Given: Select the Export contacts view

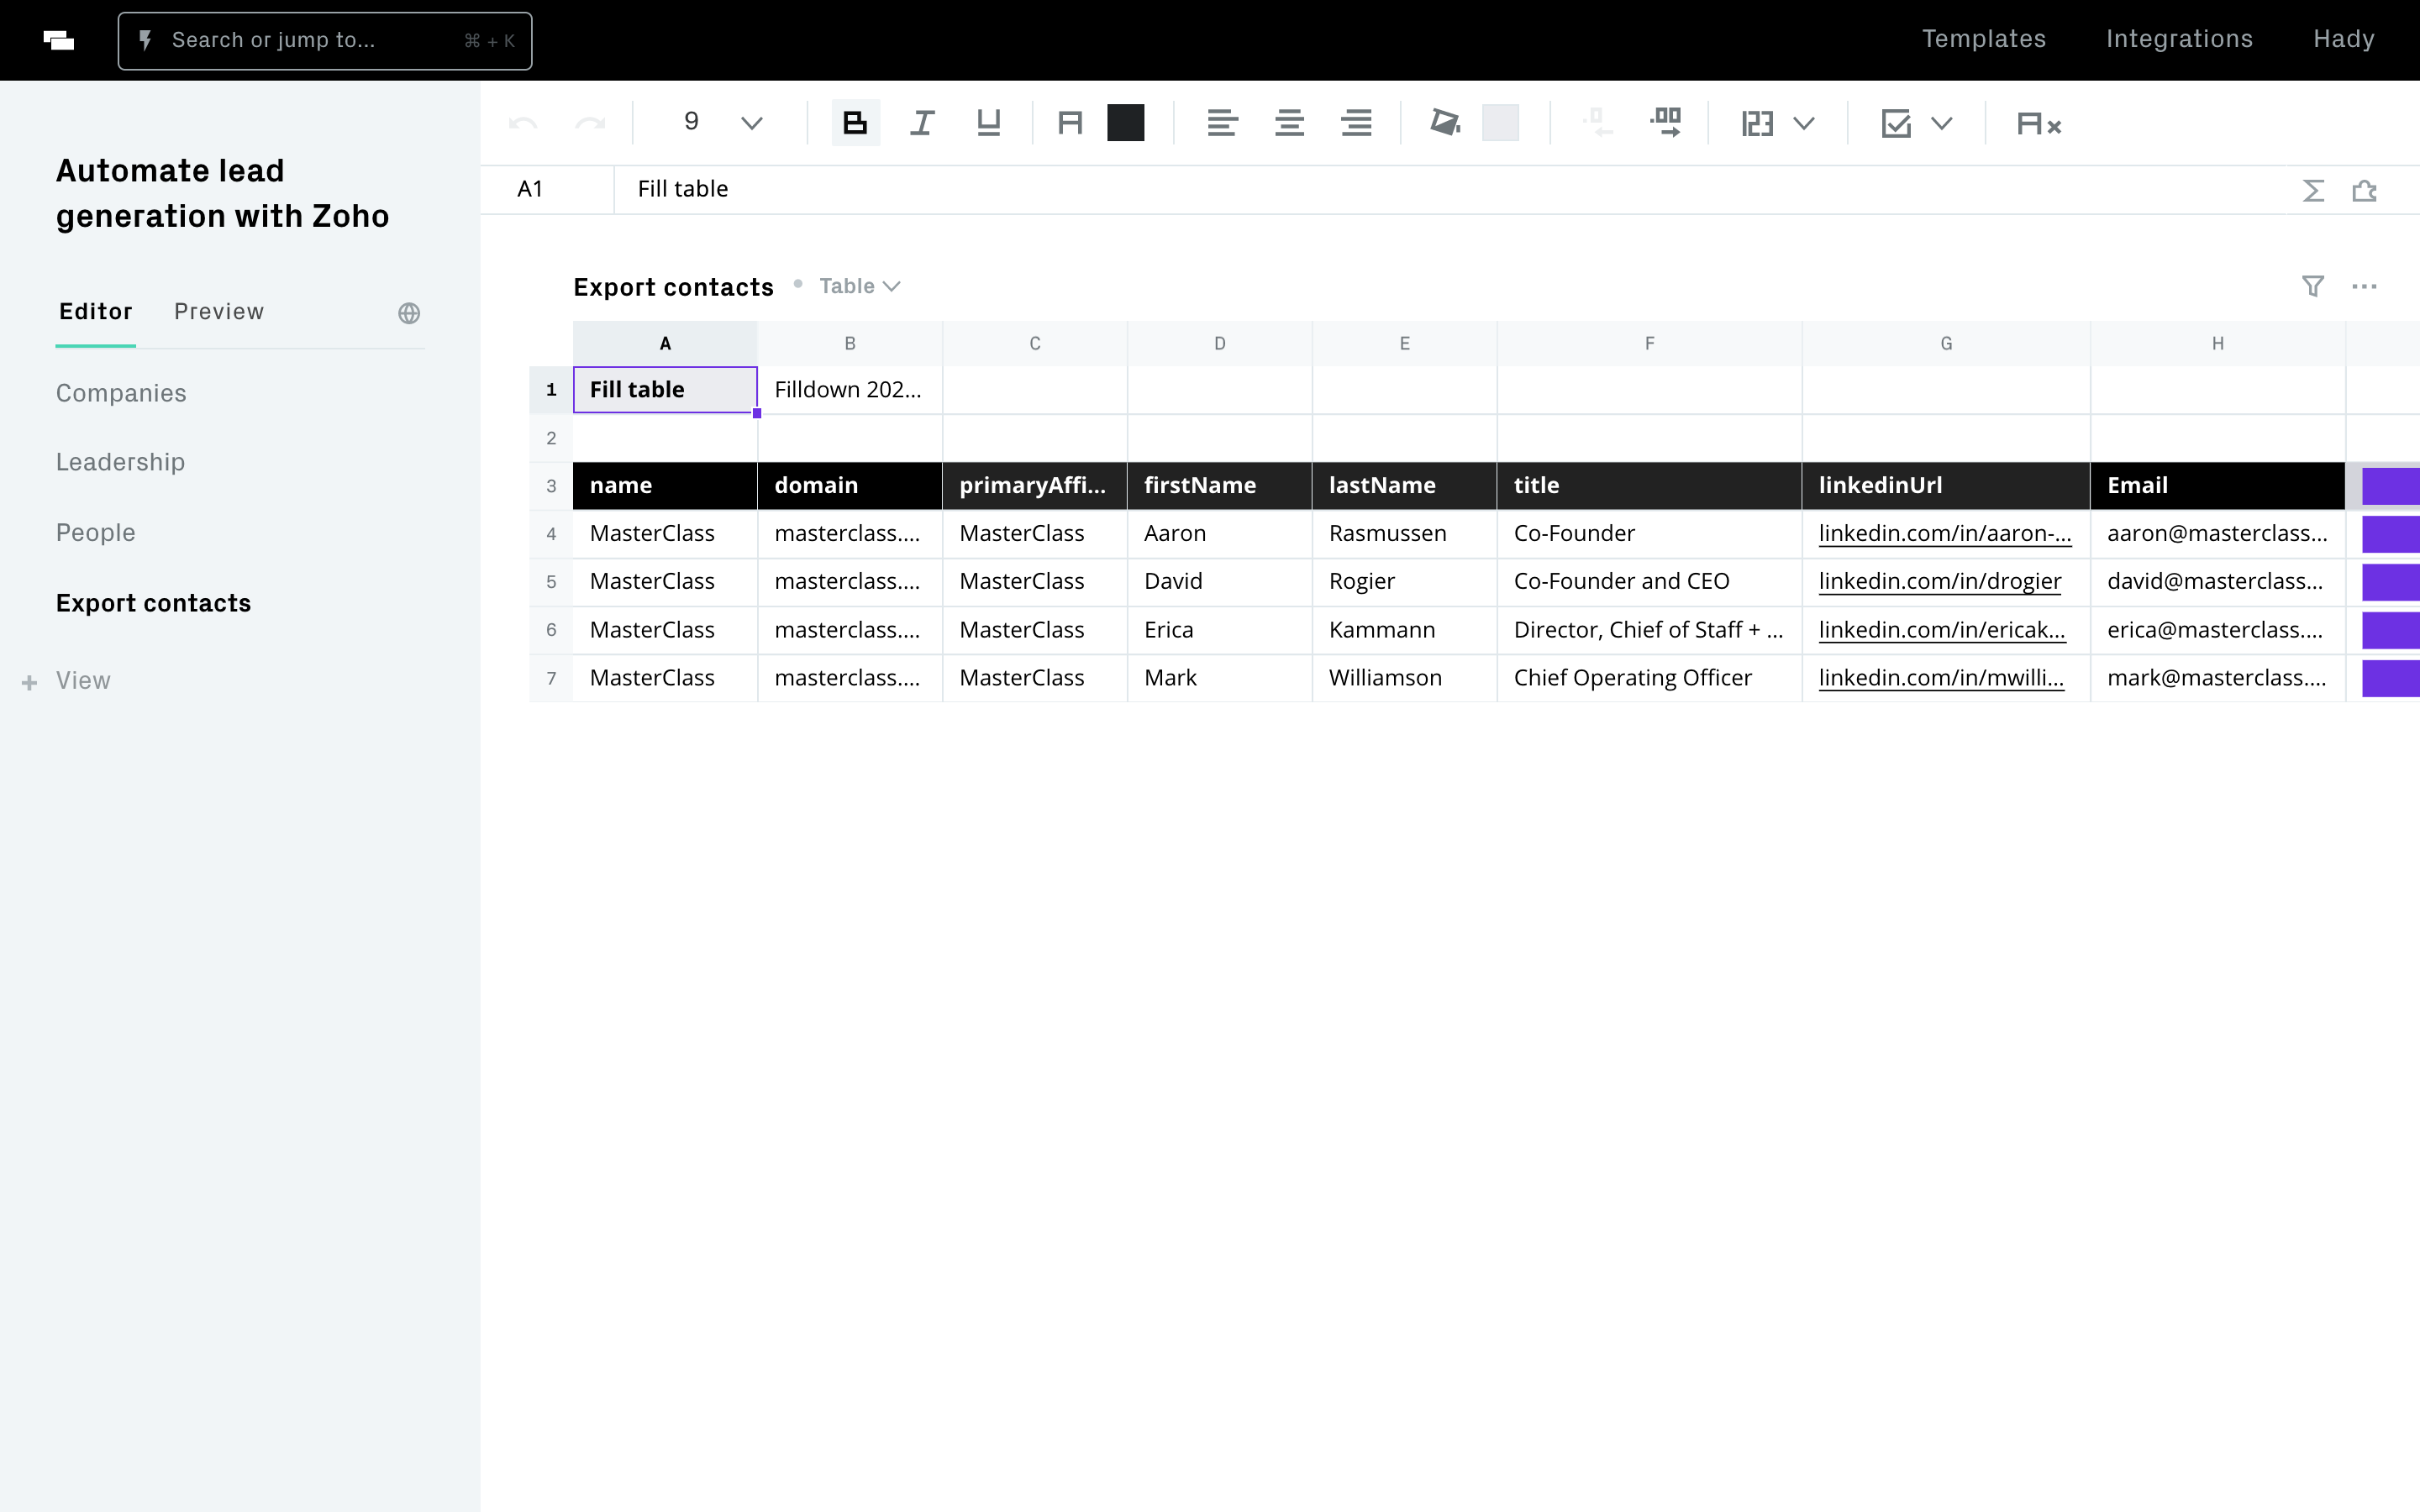Looking at the screenshot, I should coord(153,603).
